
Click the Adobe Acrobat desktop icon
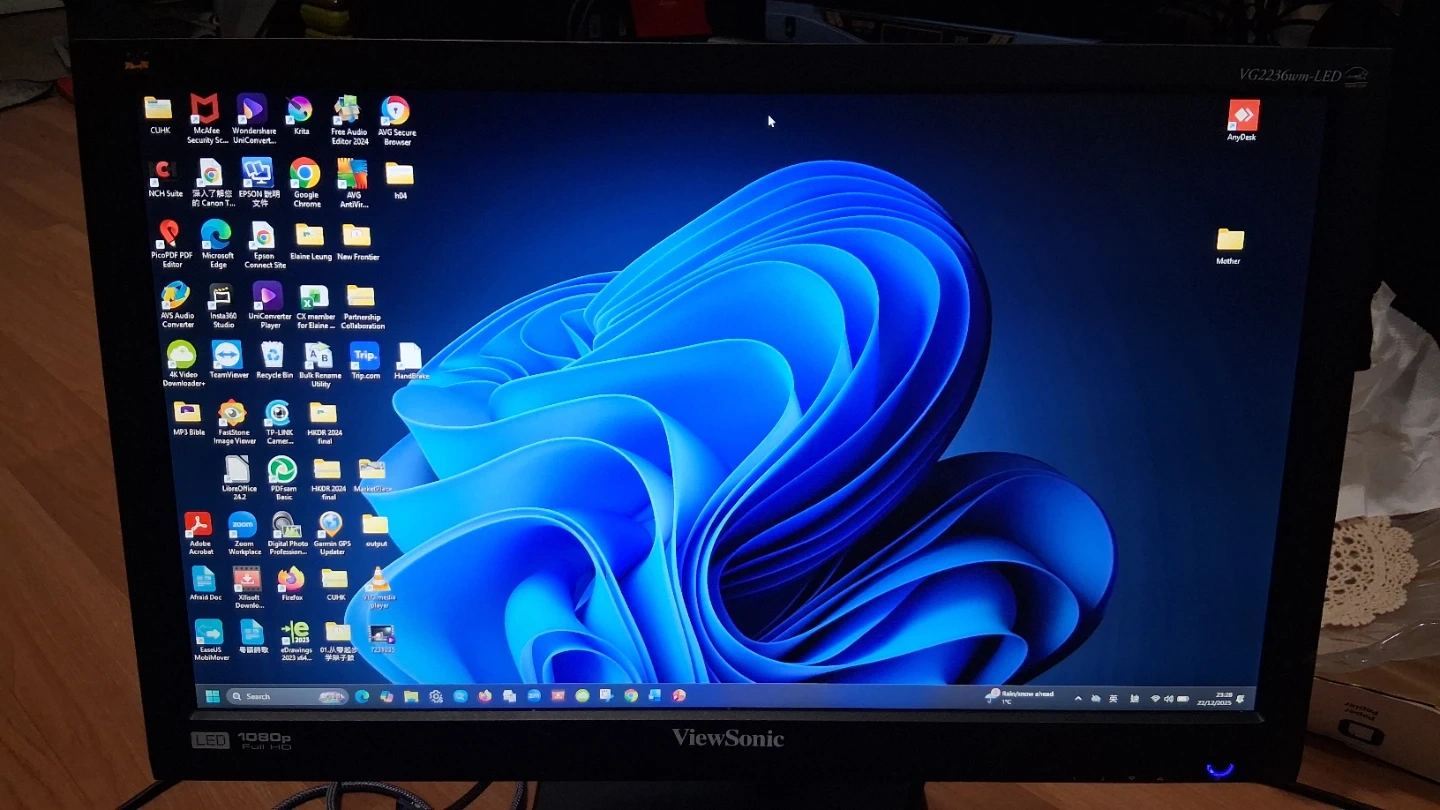pyautogui.click(x=198, y=526)
